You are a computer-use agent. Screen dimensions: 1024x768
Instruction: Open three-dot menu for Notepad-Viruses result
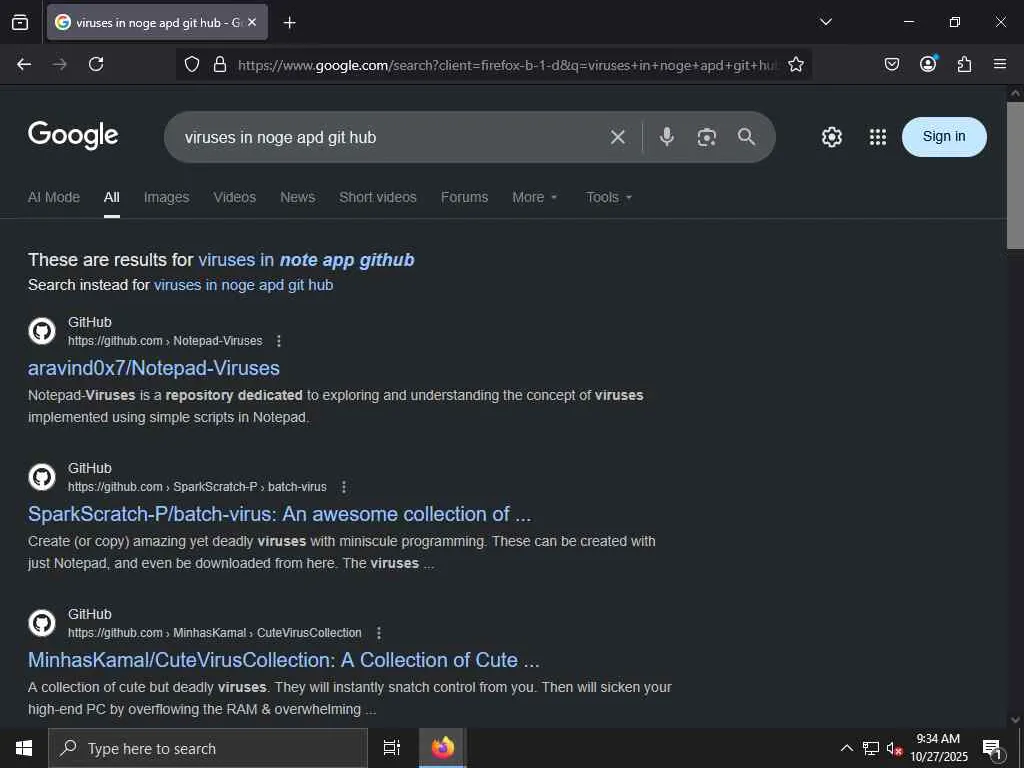(279, 341)
